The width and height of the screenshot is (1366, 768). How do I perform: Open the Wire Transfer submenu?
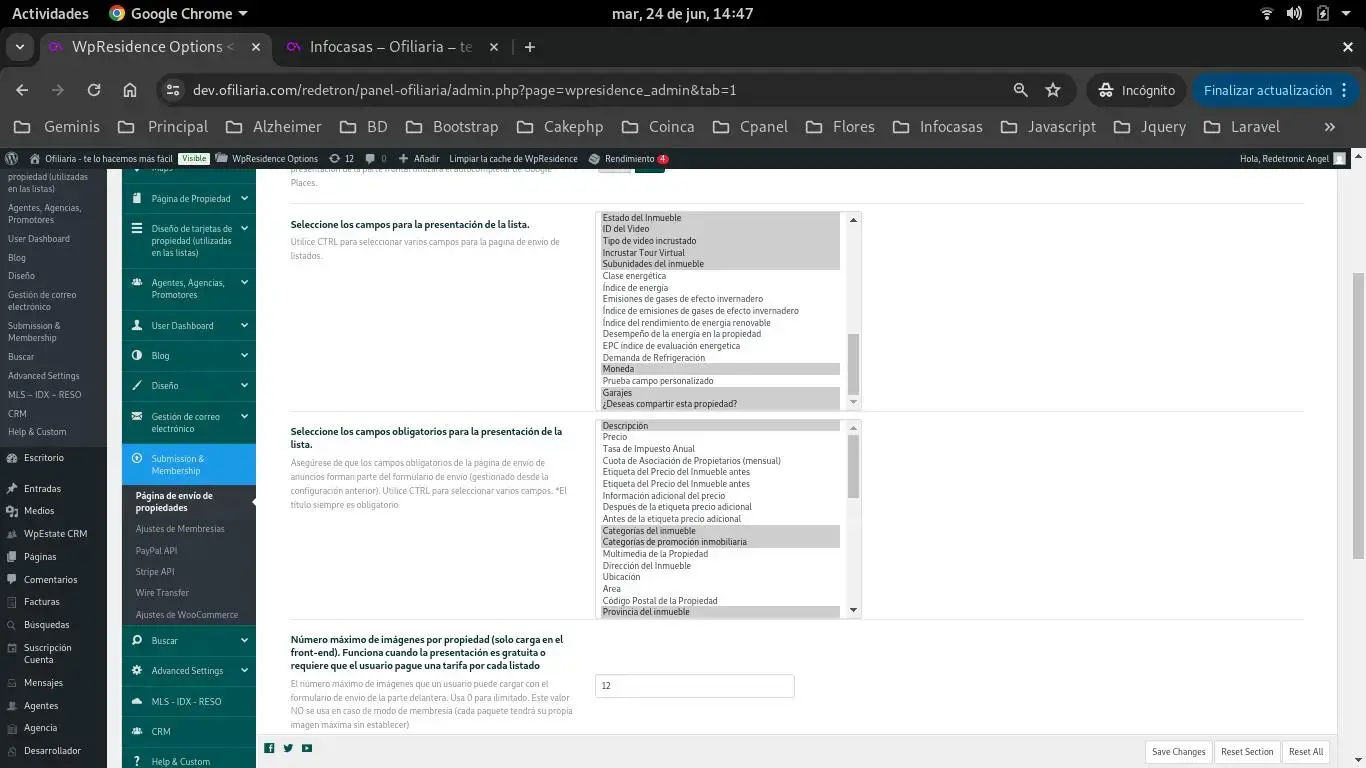point(162,593)
